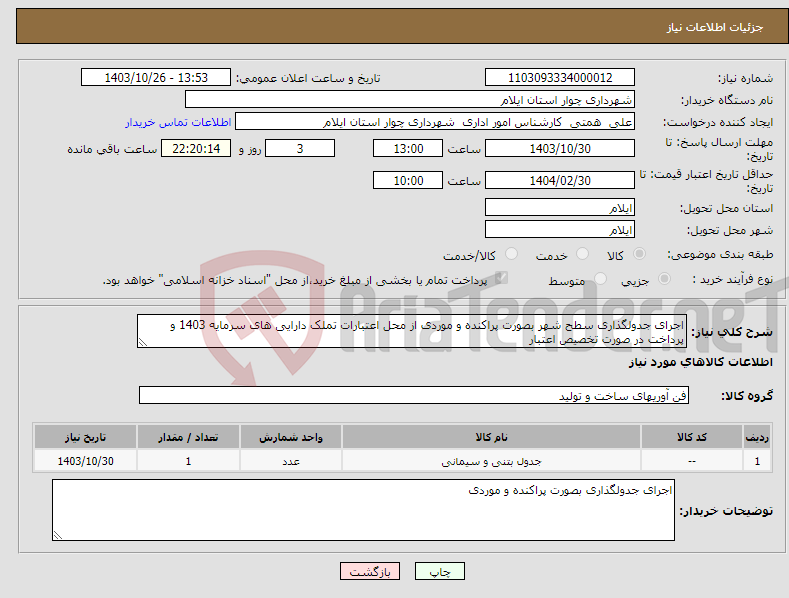Screen dimensions: 789x598
Task: Click the واحد شمارش column header
Action: pos(291,437)
